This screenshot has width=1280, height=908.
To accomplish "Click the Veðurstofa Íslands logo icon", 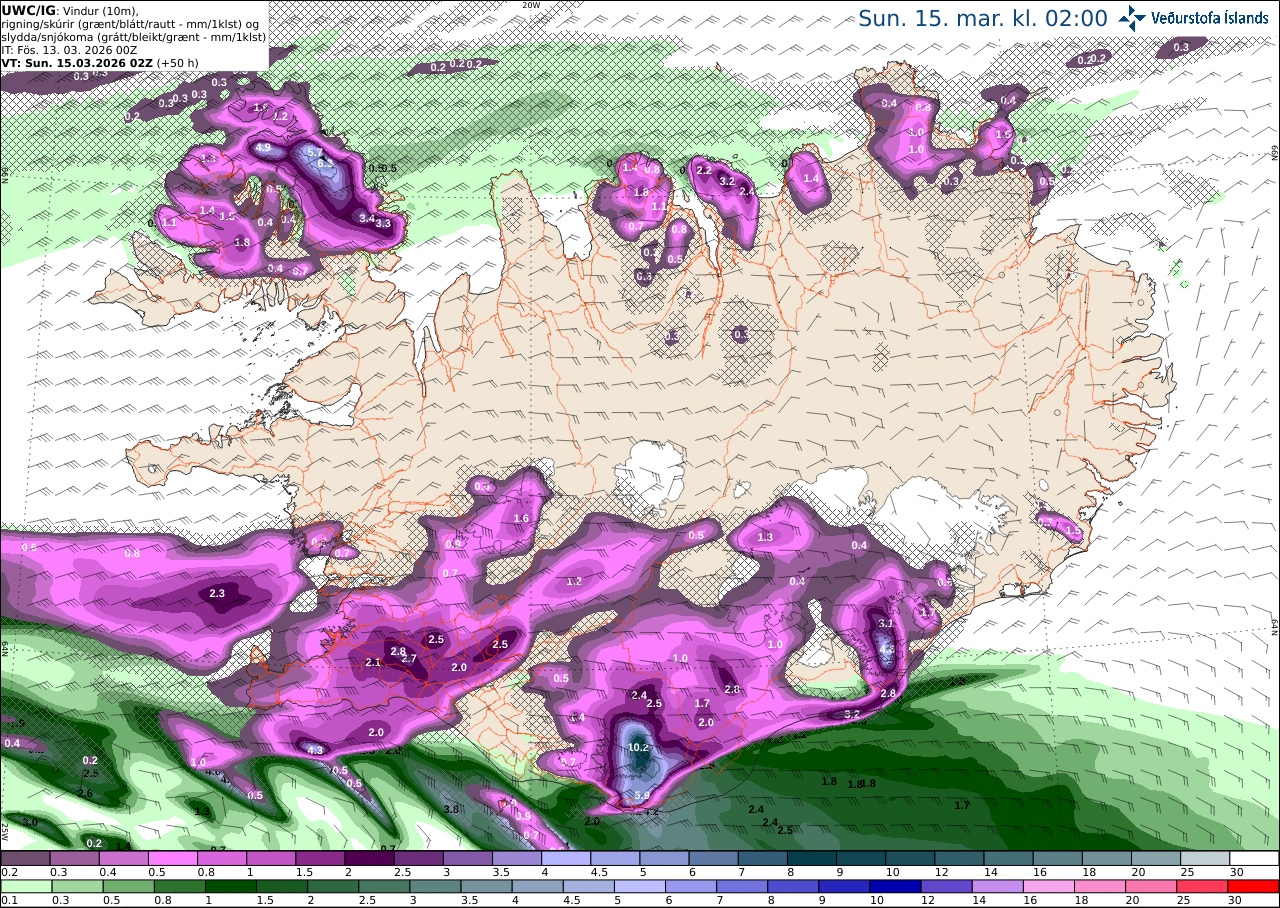I will point(1132,18).
